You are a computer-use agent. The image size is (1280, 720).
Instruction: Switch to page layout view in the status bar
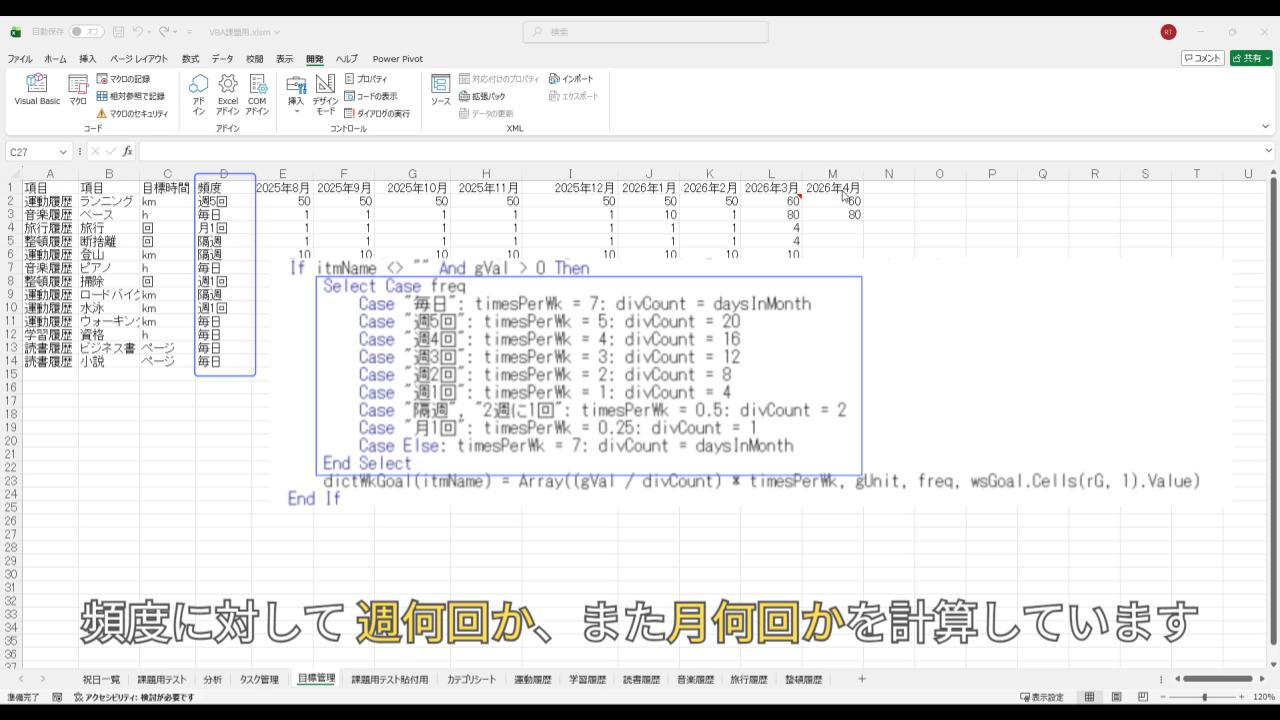coord(1116,697)
